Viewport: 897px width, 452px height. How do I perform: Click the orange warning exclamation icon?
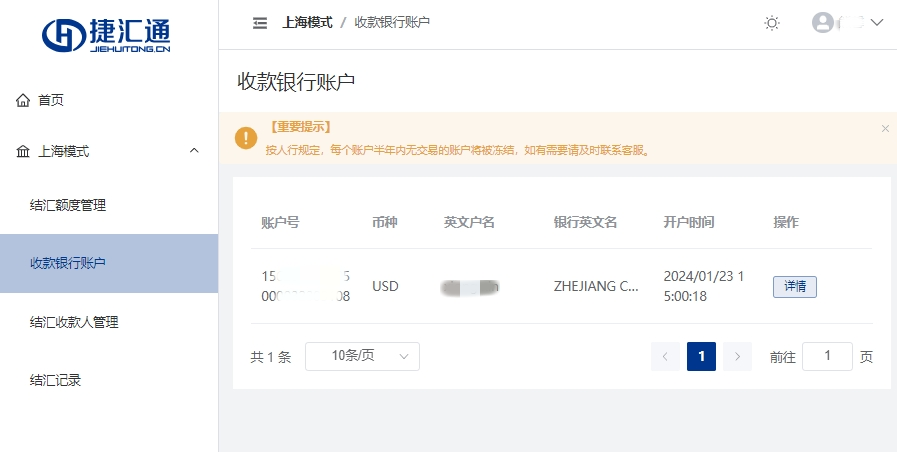click(x=246, y=138)
